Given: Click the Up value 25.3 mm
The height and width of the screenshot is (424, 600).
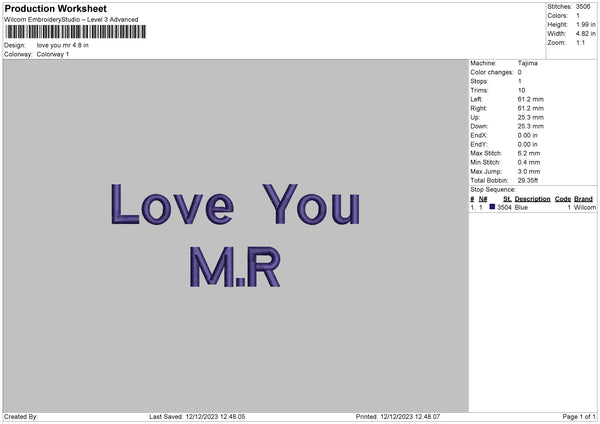Looking at the screenshot, I should tap(531, 117).
